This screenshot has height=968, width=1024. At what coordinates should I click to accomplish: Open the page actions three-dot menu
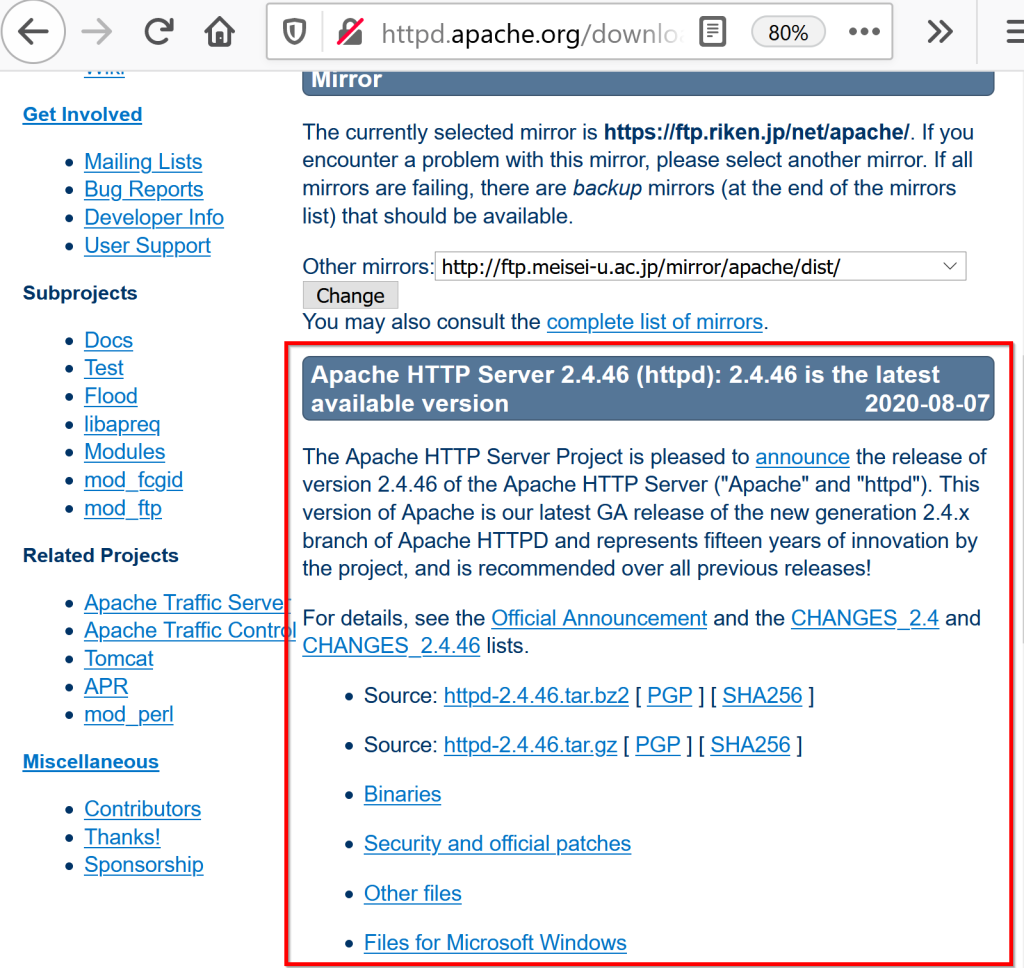click(863, 33)
